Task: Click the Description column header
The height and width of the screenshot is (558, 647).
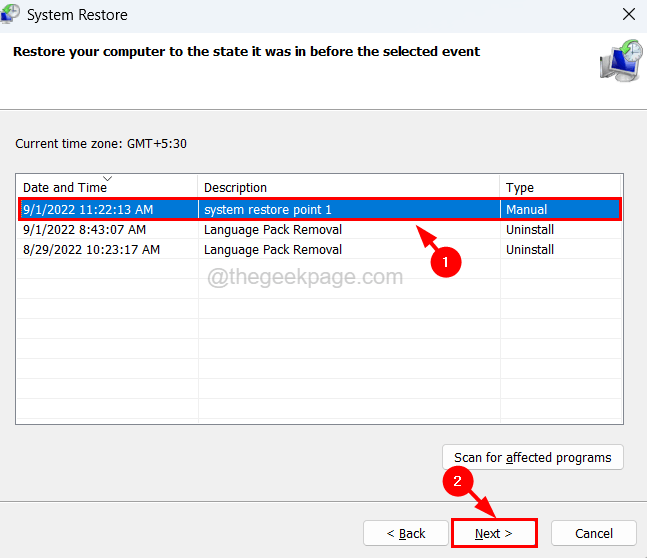Action: [x=235, y=187]
